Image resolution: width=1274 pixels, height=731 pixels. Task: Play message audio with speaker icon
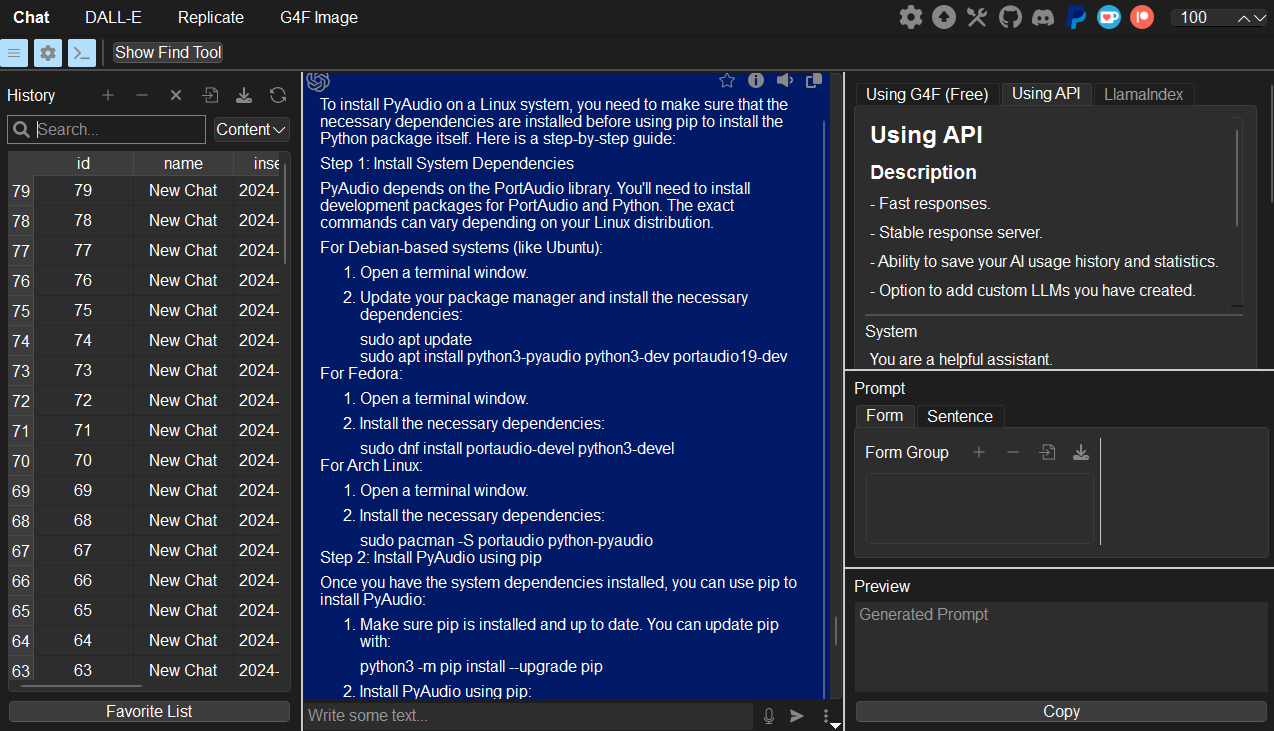click(x=785, y=81)
